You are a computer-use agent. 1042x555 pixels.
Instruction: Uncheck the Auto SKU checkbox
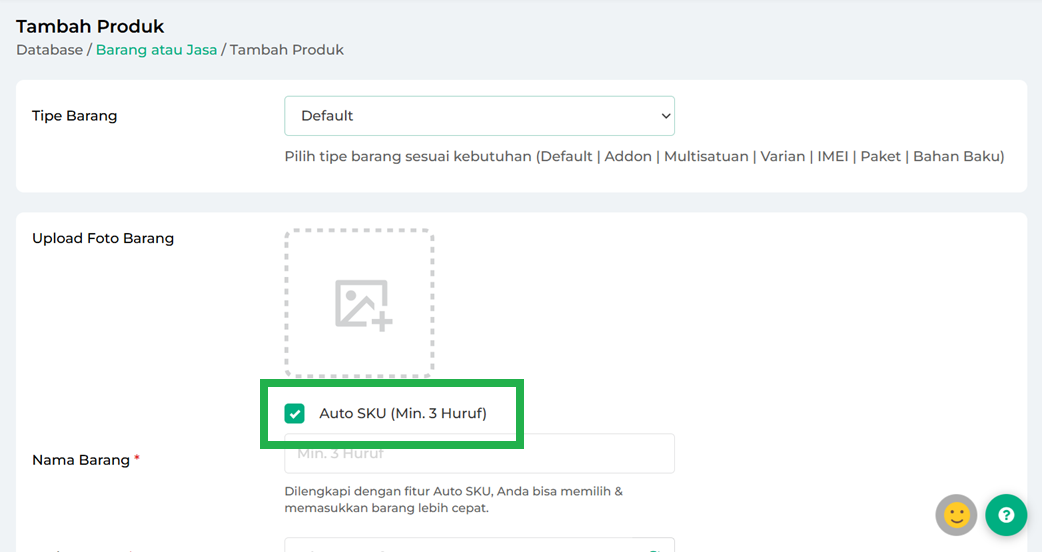tap(294, 413)
